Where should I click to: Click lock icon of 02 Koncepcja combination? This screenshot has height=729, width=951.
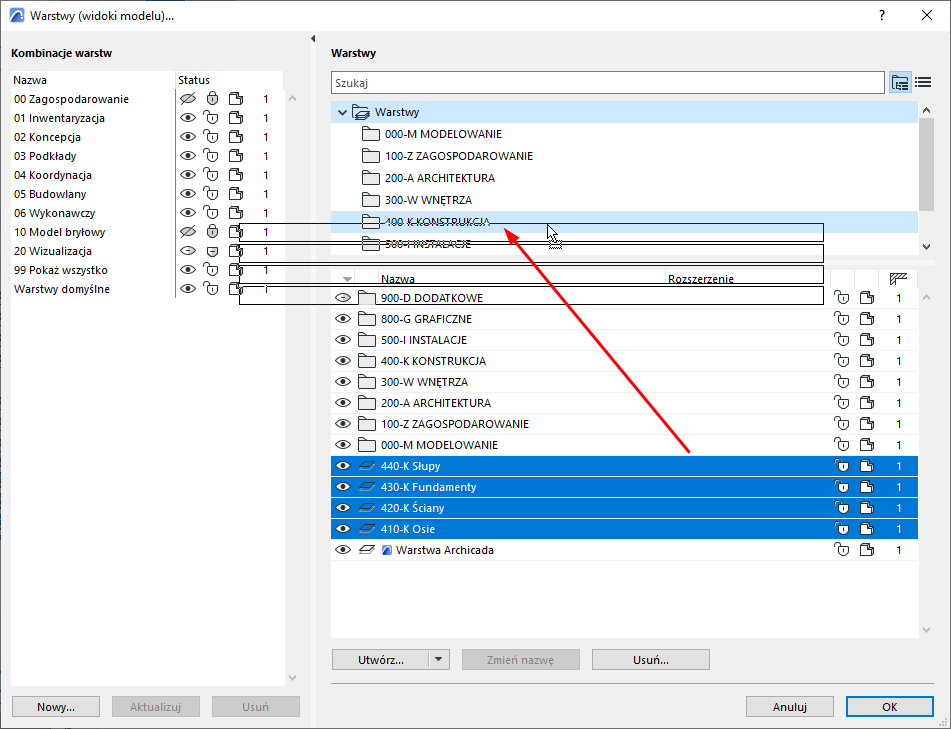point(211,136)
